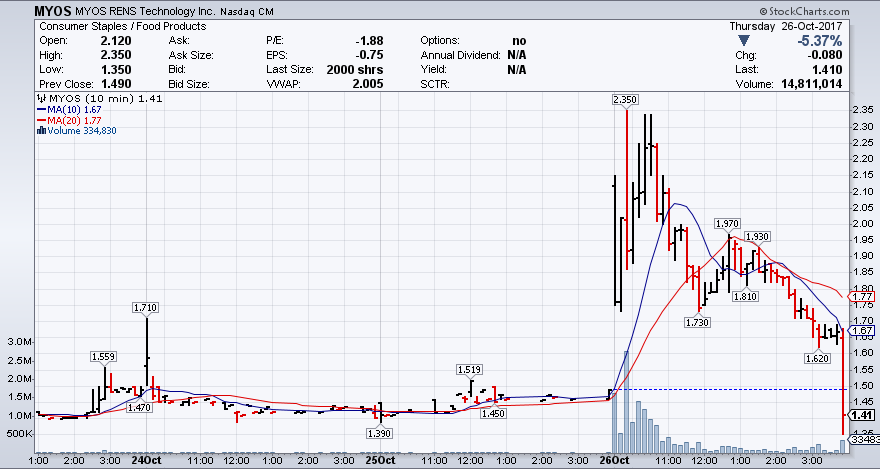Click the 26 Oct date on time axis
This screenshot has width=880, height=469.
(613, 461)
